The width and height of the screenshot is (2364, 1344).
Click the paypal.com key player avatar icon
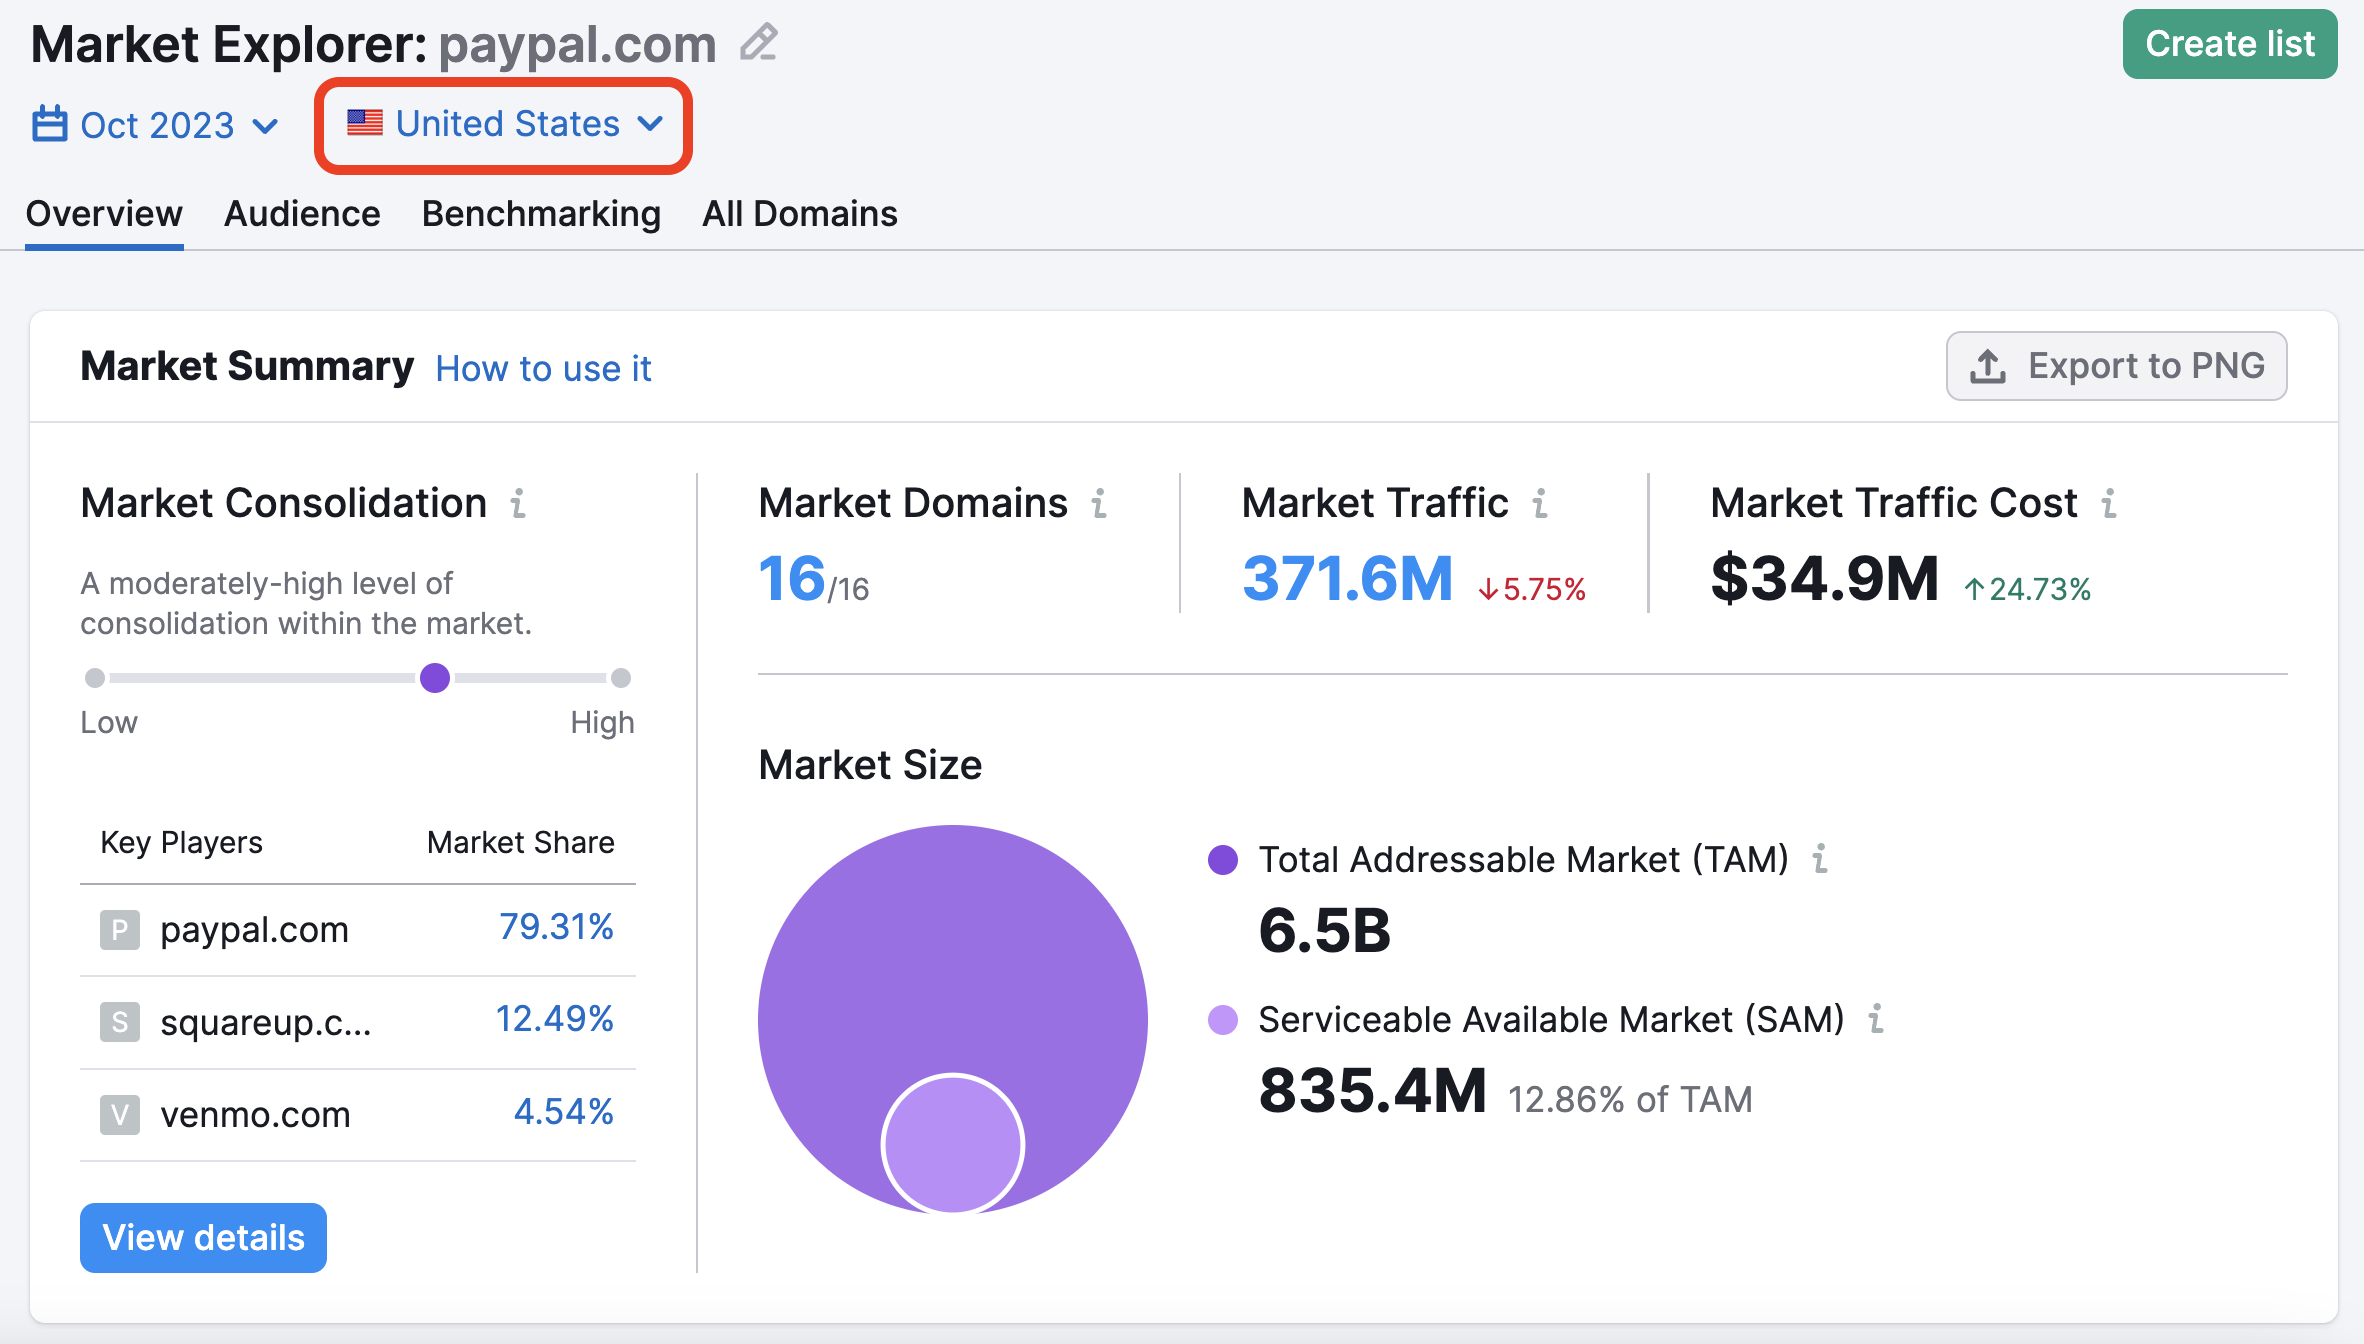pyautogui.click(x=119, y=929)
